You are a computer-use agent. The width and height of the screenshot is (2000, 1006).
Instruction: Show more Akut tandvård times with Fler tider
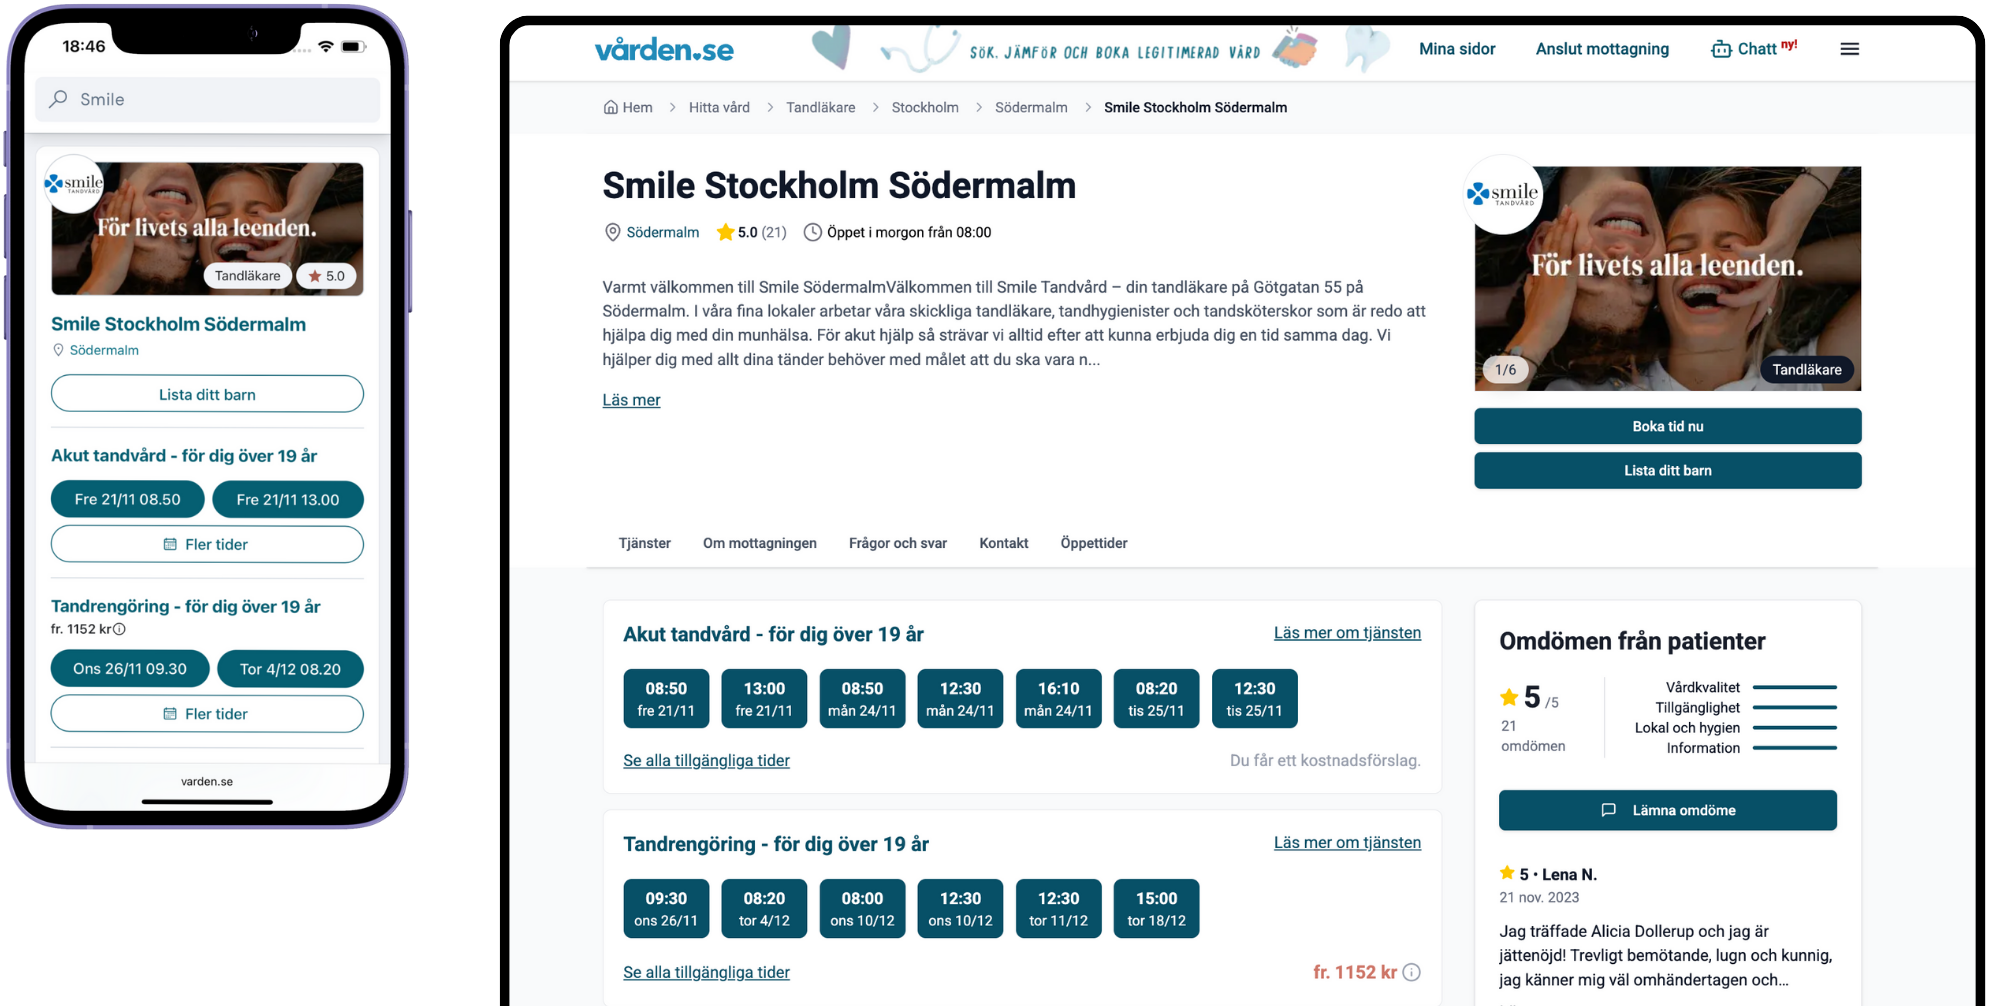(x=207, y=544)
